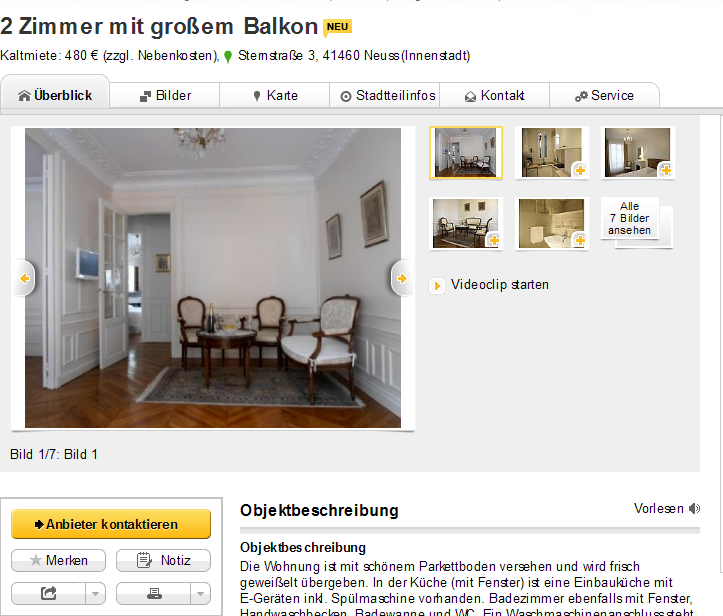Click the share icon button
The height and width of the screenshot is (616, 723).
tap(48, 593)
